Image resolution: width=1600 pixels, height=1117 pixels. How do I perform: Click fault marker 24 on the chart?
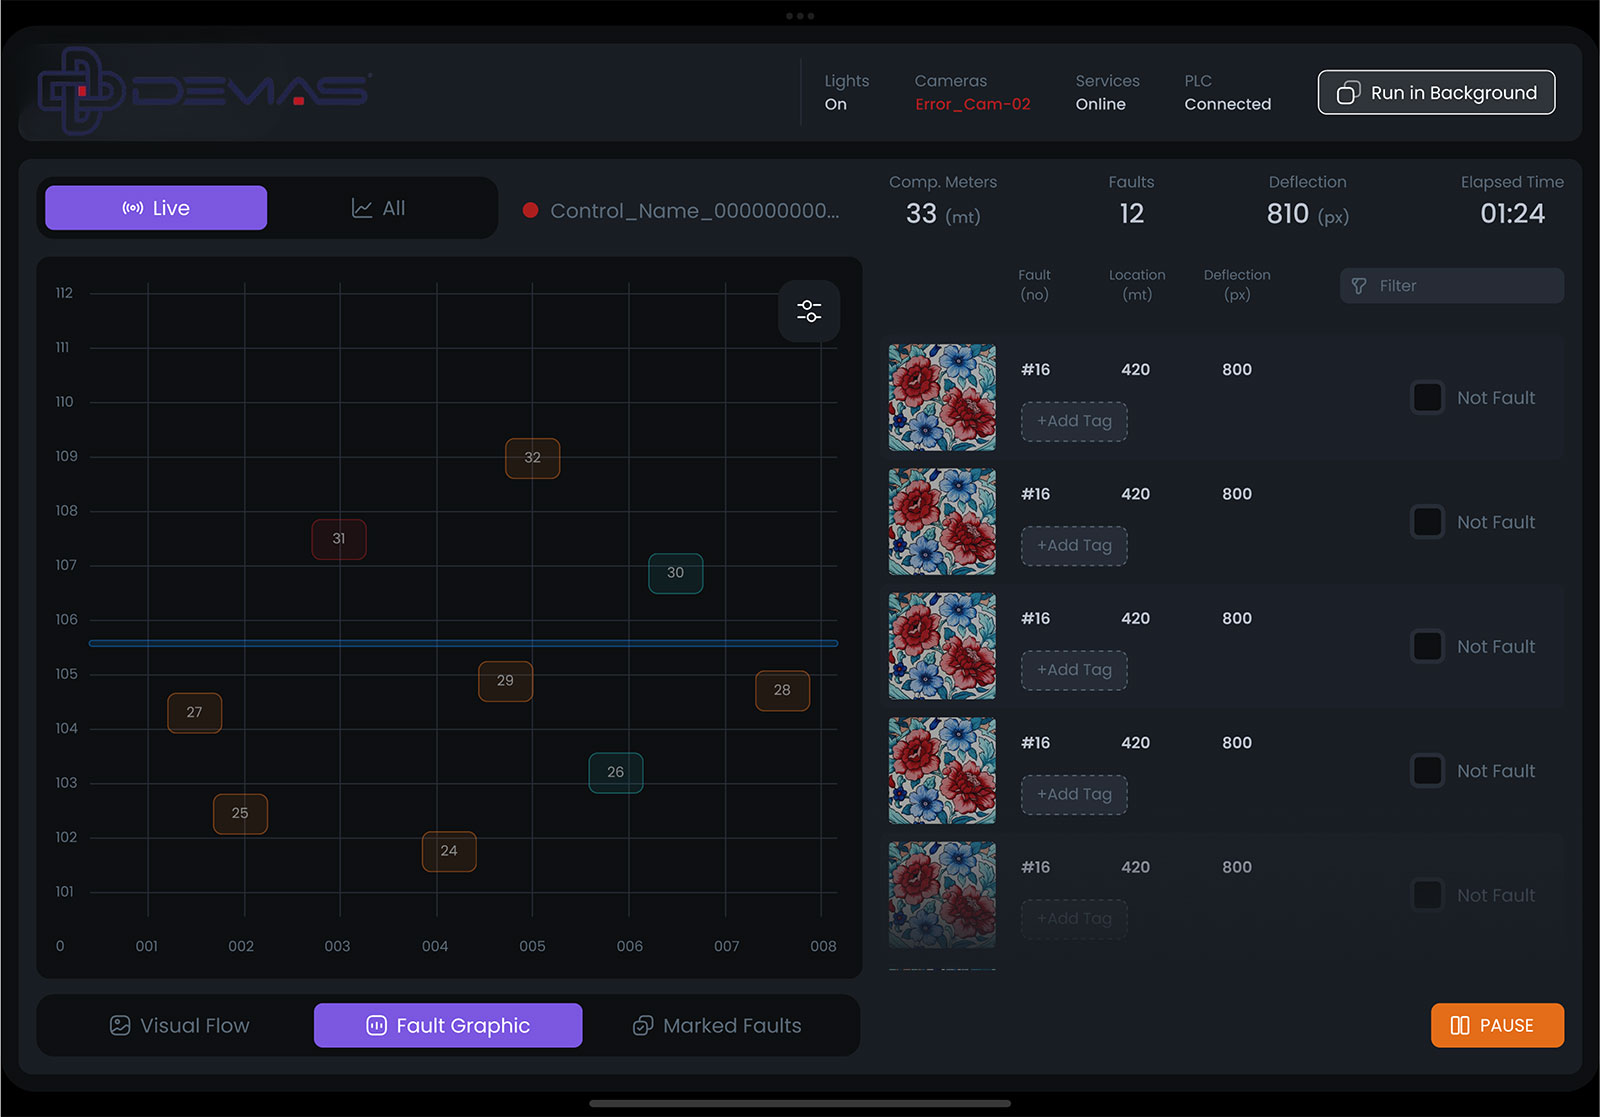[x=449, y=851]
